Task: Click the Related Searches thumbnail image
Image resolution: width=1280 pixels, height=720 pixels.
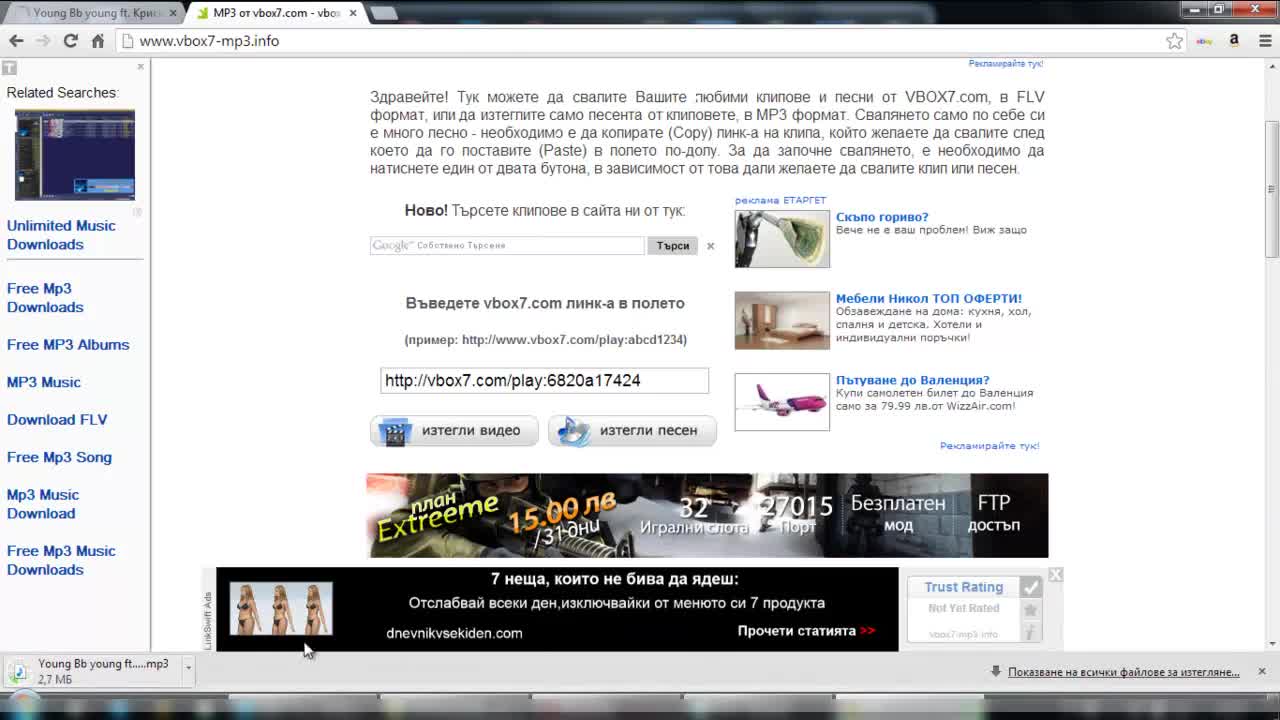Action: pyautogui.click(x=75, y=155)
